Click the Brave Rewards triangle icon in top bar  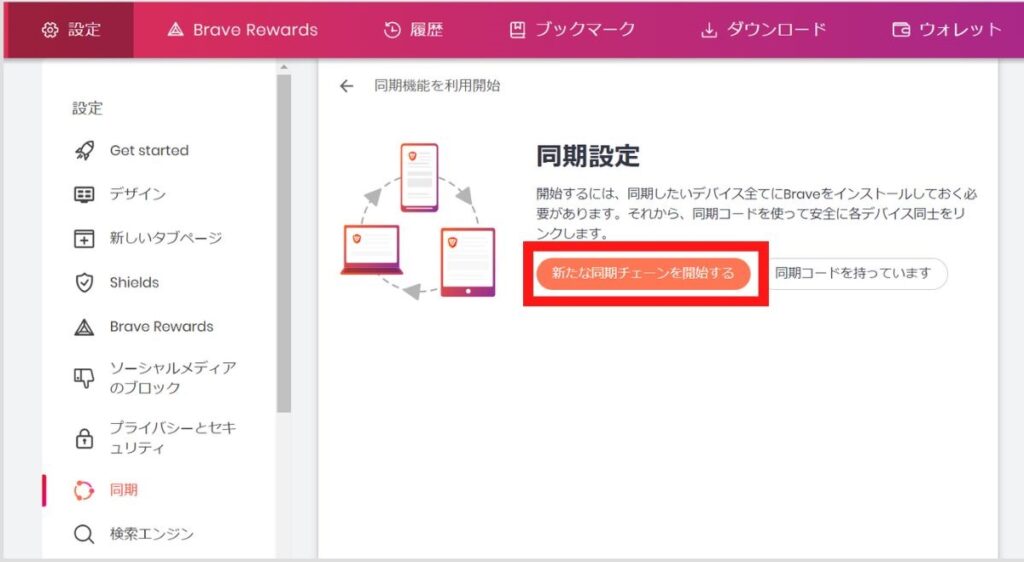[x=176, y=29]
